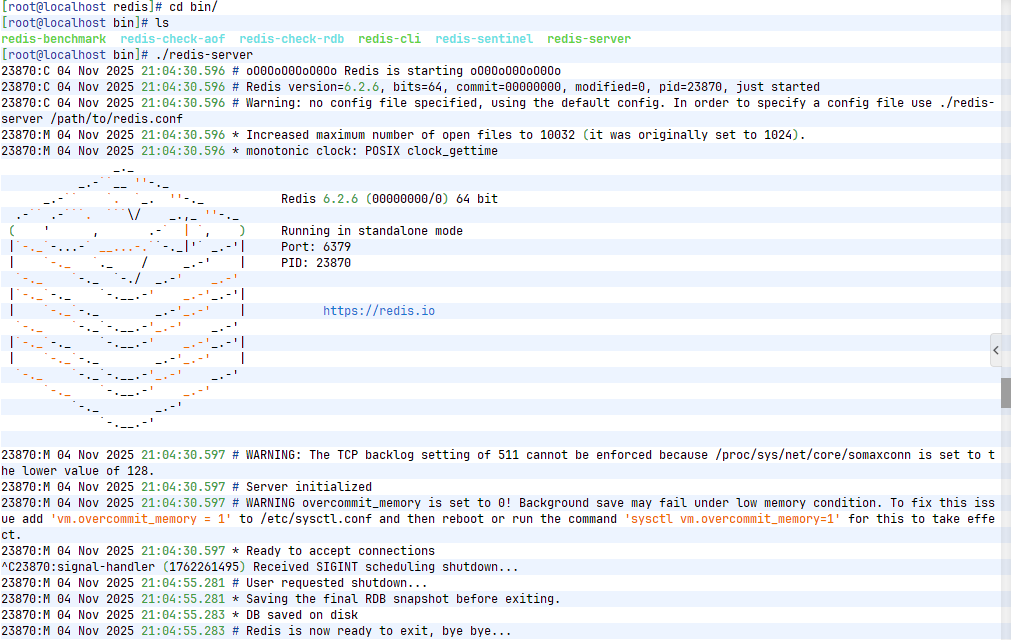Image resolution: width=1011 pixels, height=640 pixels.
Task: Click 'sysctl vm.overcommit_memory=1' orange text
Action: coord(732,519)
